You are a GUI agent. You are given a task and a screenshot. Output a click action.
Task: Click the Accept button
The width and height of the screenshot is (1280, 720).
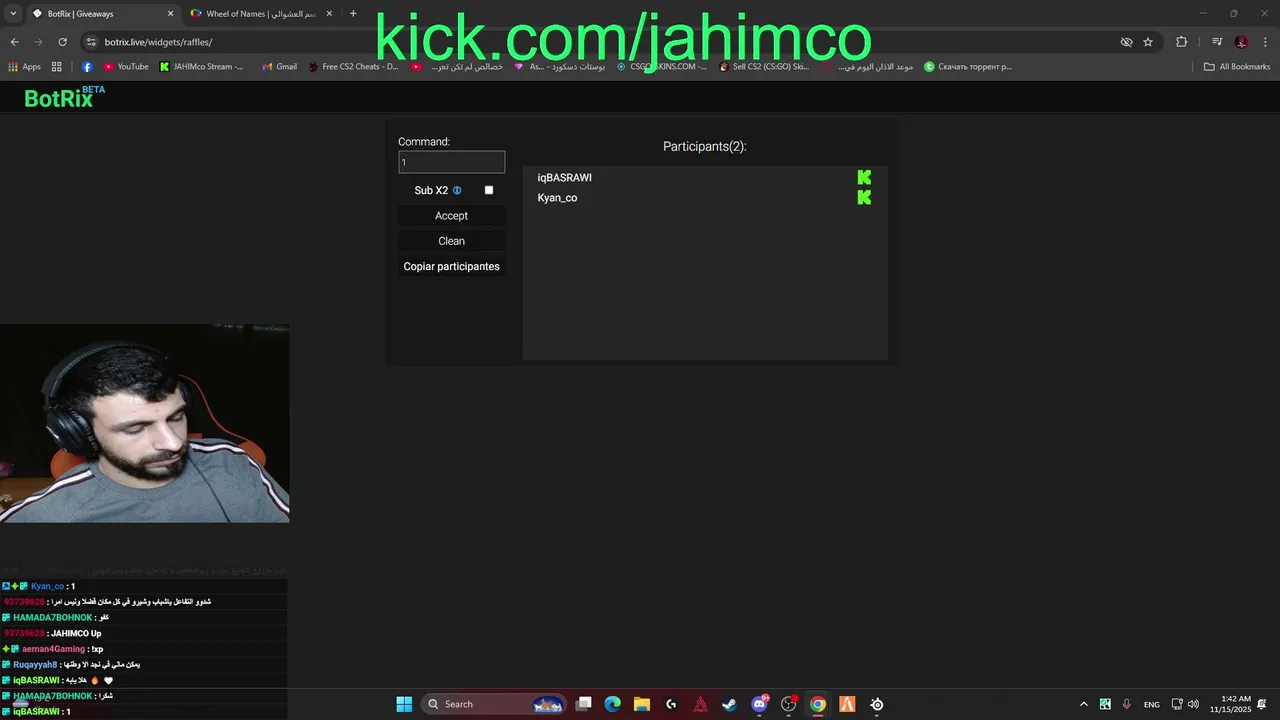coord(451,216)
